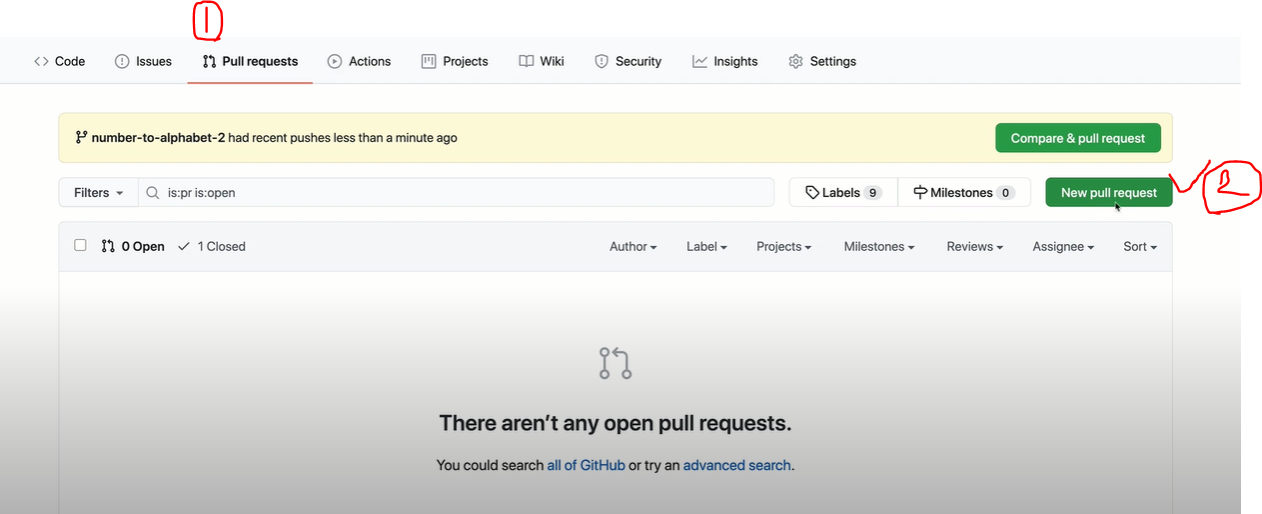This screenshot has width=1262, height=514.
Task: Click the number-to-alphabet-2 branch name
Action: click(158, 138)
